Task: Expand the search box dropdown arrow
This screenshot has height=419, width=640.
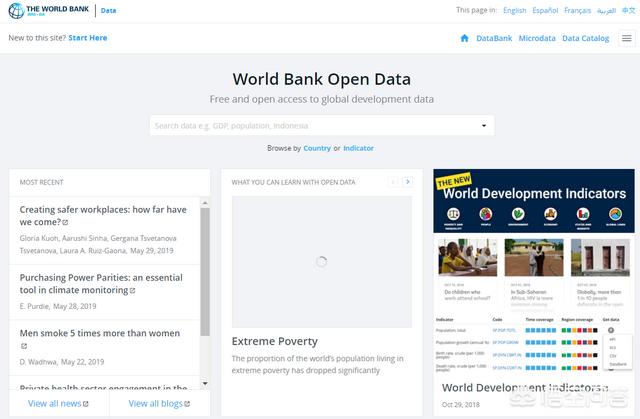Action: (x=484, y=126)
